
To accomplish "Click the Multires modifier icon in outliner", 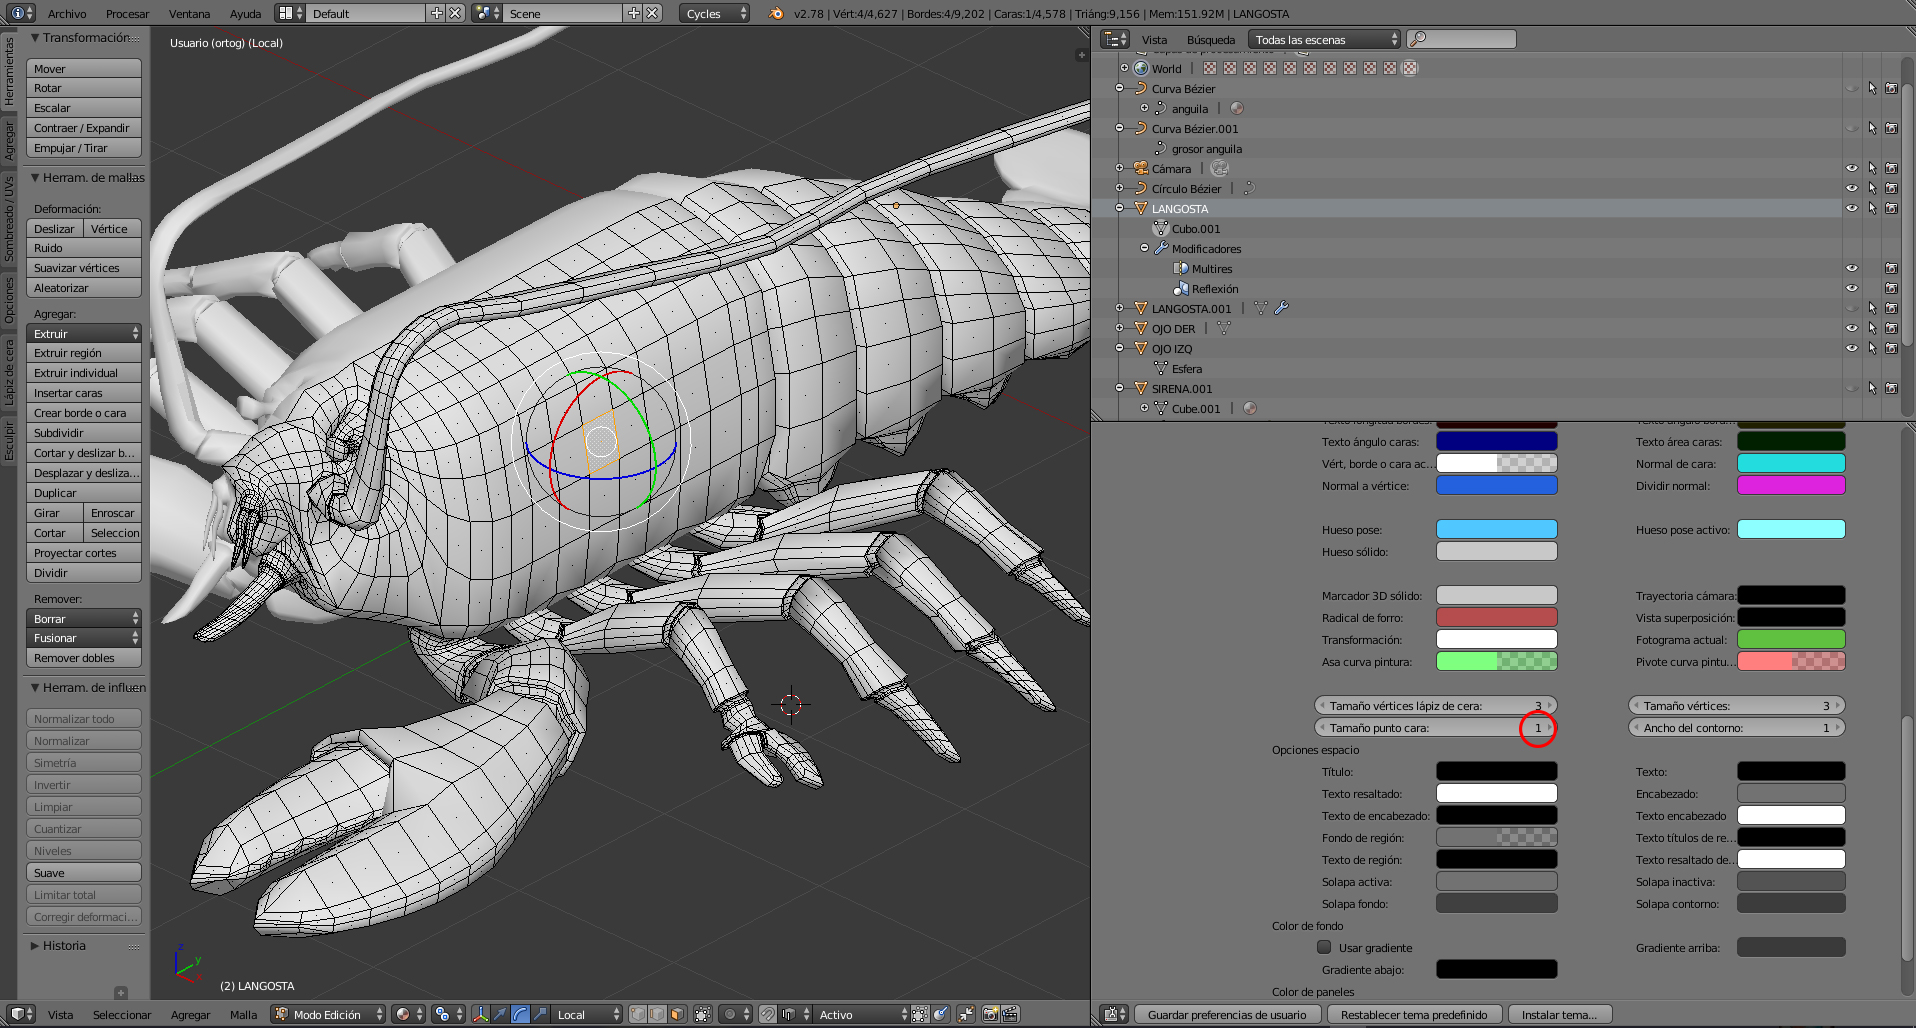I will click(x=1180, y=269).
